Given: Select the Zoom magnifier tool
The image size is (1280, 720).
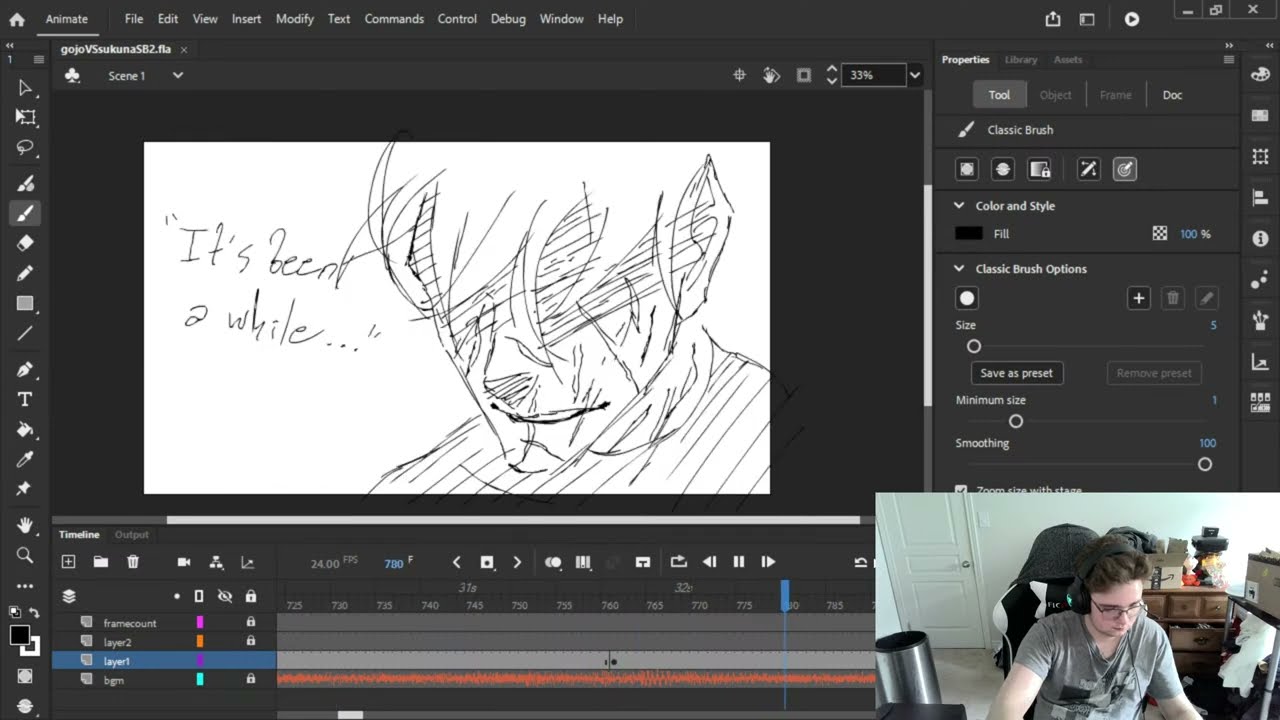Looking at the screenshot, I should pos(26,555).
